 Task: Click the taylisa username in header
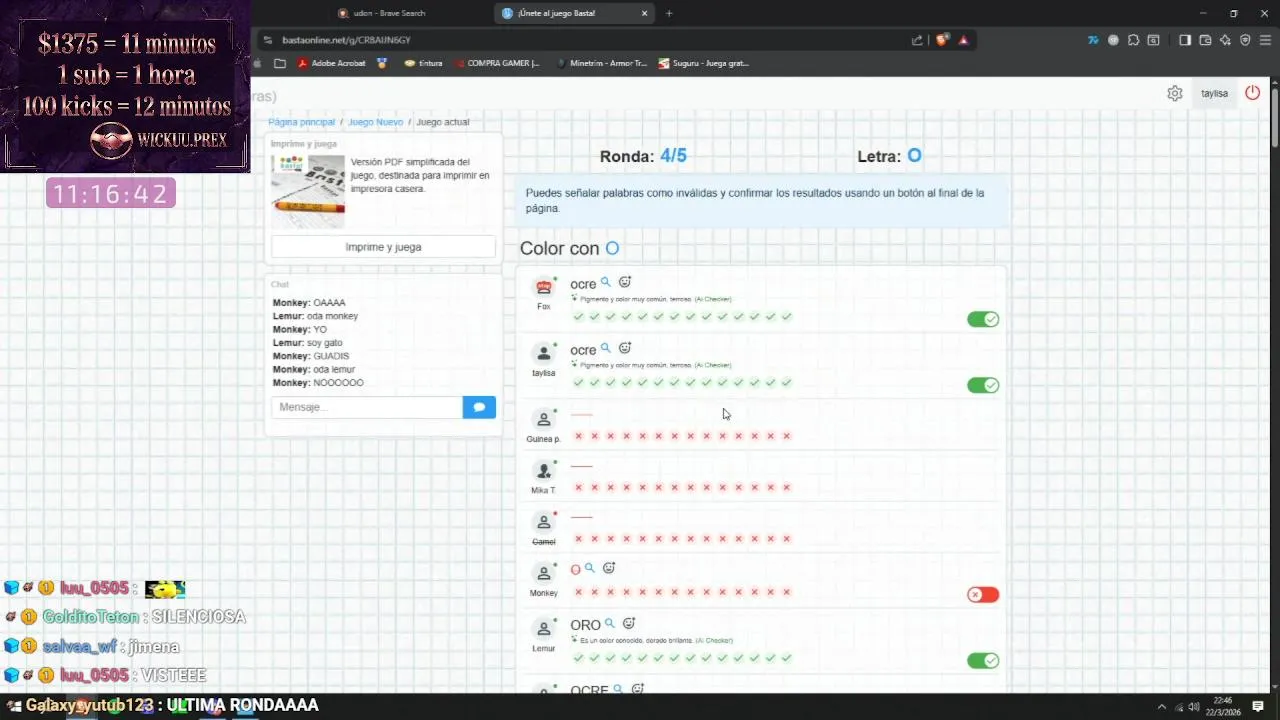(1214, 93)
